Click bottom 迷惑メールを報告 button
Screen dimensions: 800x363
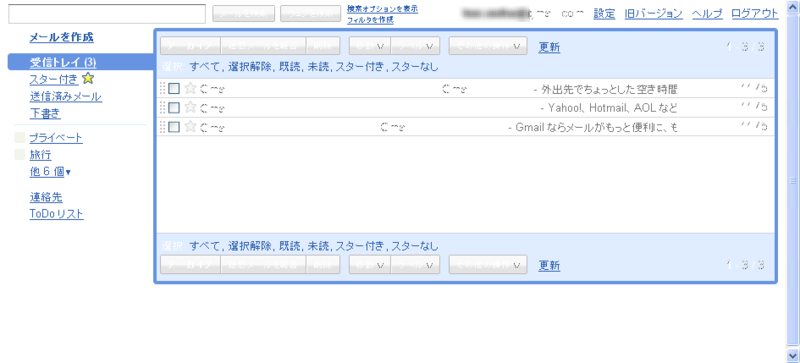tap(263, 265)
